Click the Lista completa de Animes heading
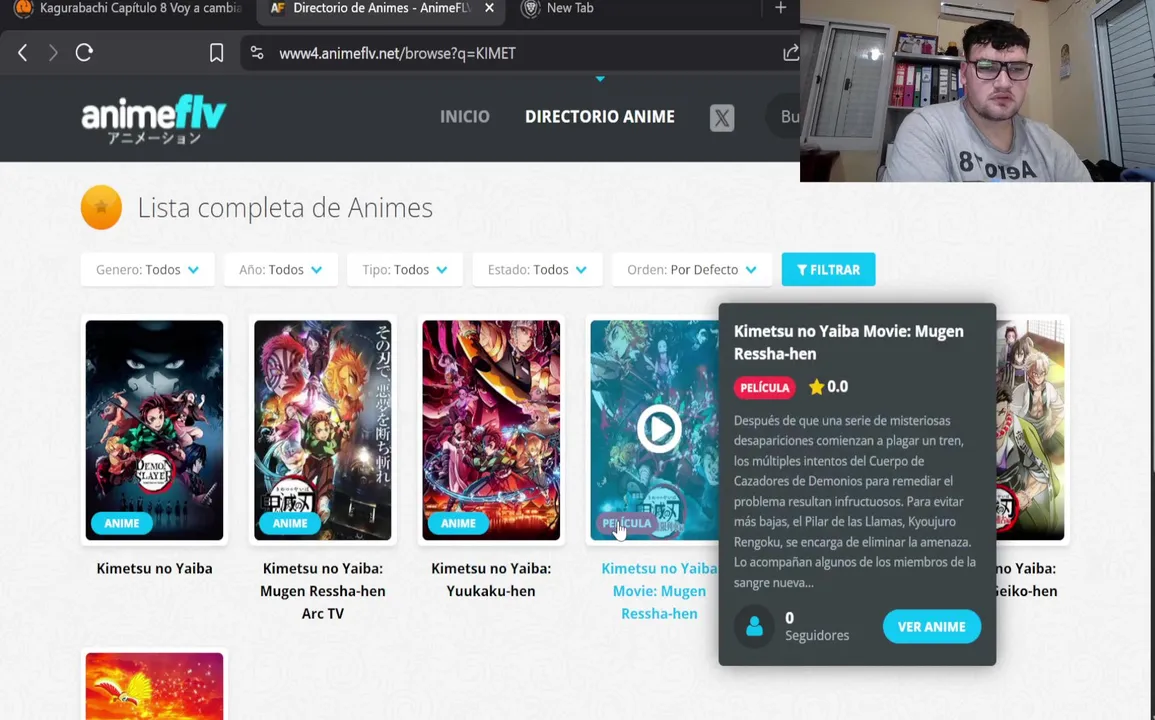The height and width of the screenshot is (720, 1155). click(285, 208)
